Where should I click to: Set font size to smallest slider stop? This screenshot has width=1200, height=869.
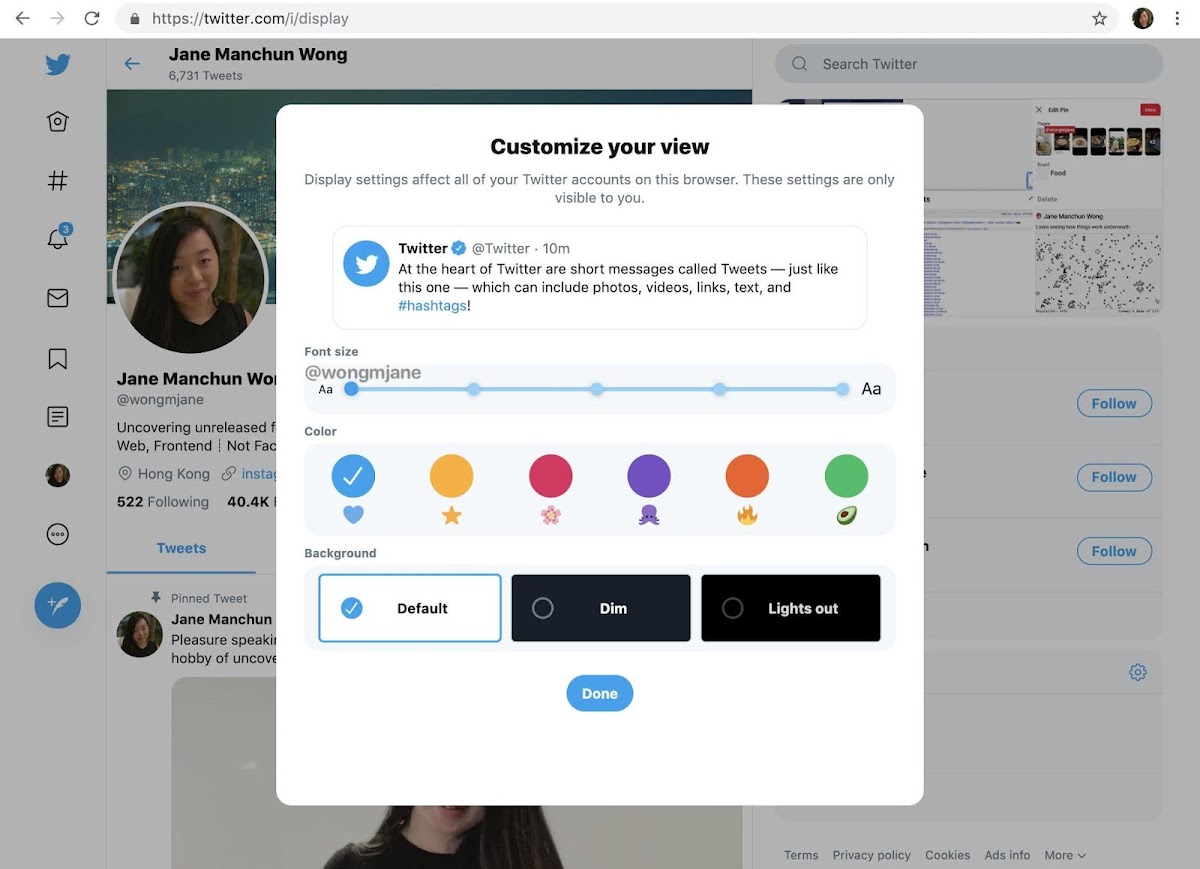351,389
